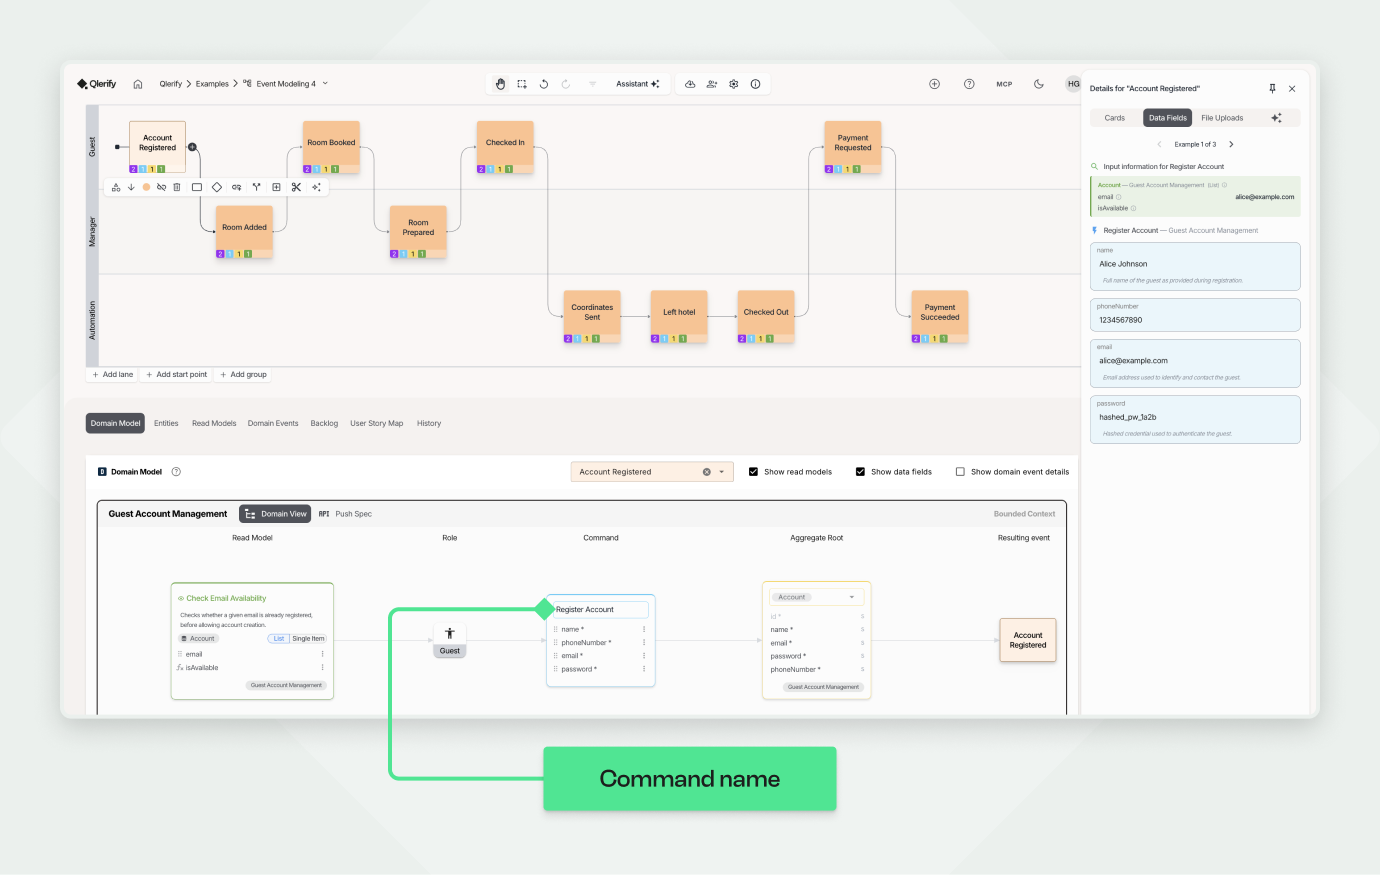Open the MCP button

pos(1004,84)
